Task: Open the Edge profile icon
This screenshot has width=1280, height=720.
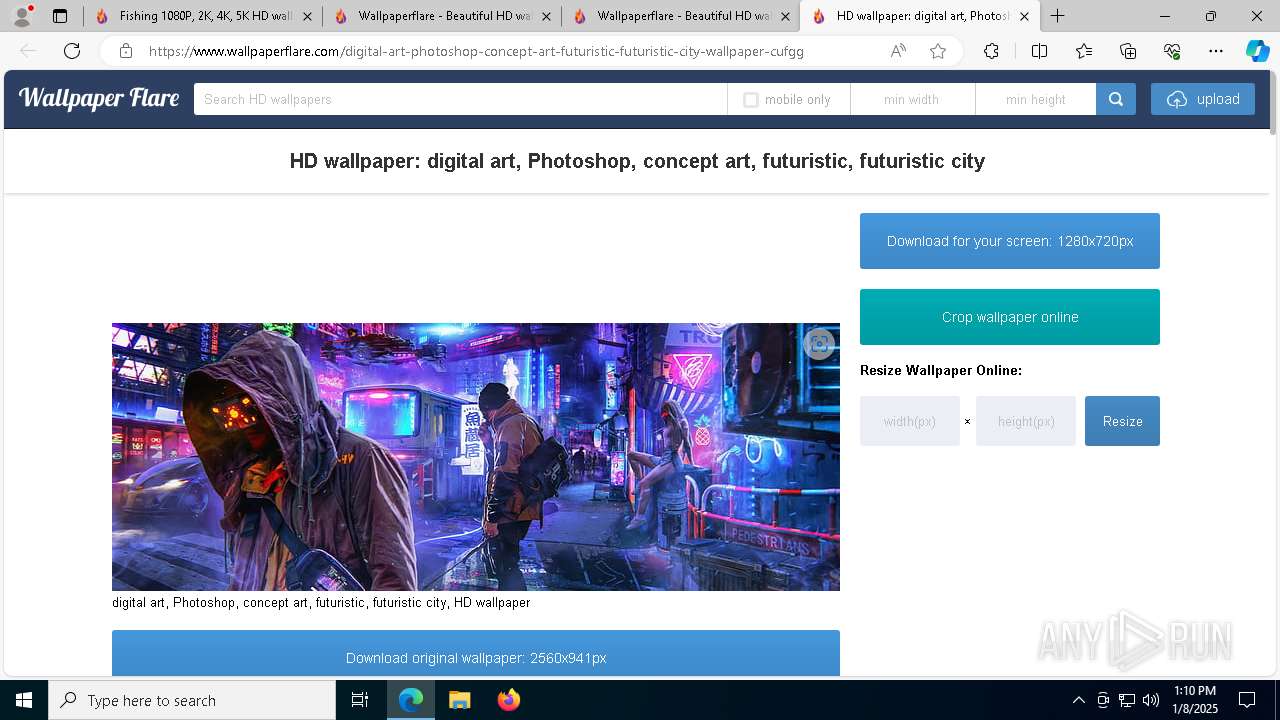Action: click(x=22, y=16)
